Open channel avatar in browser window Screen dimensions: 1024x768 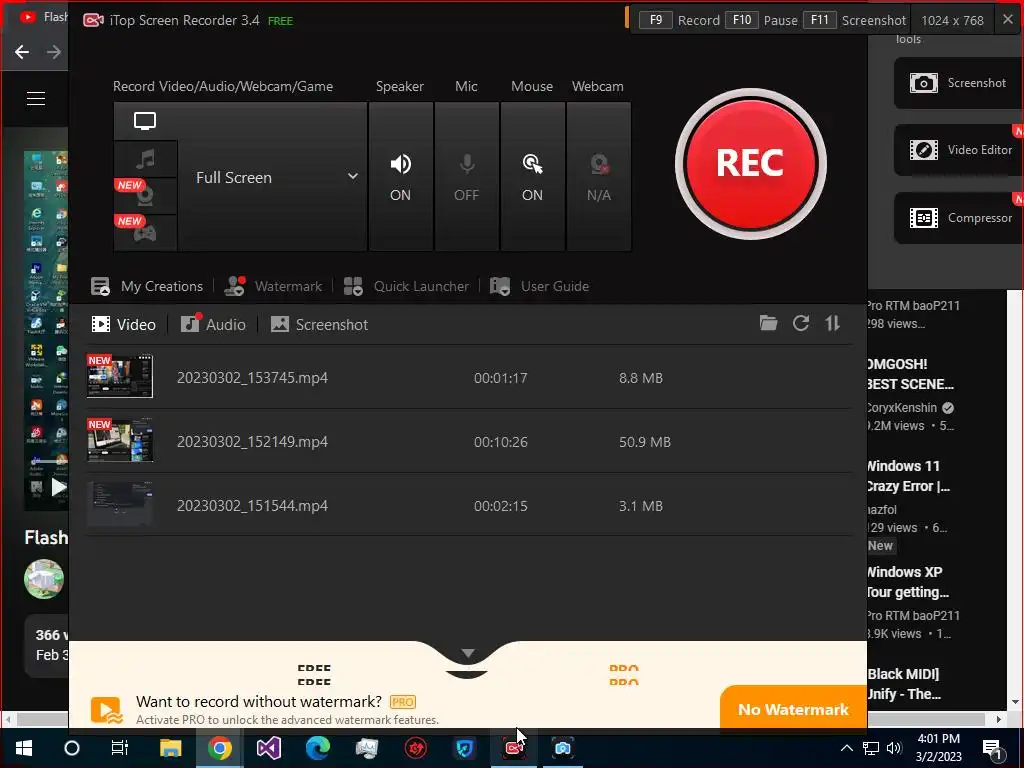tap(44, 579)
